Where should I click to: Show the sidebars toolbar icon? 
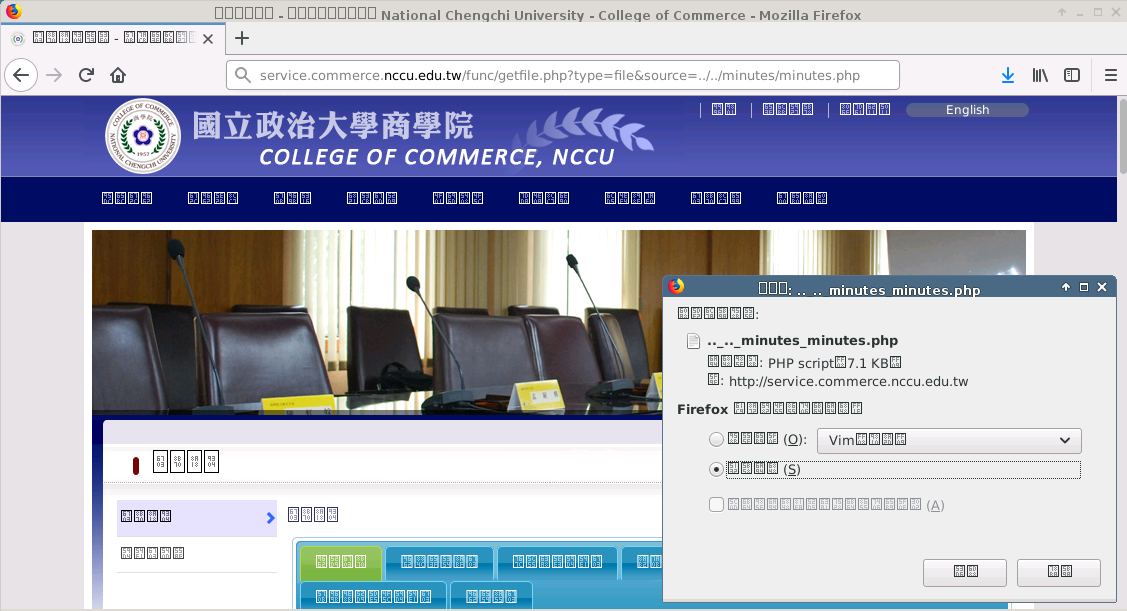coord(1072,75)
